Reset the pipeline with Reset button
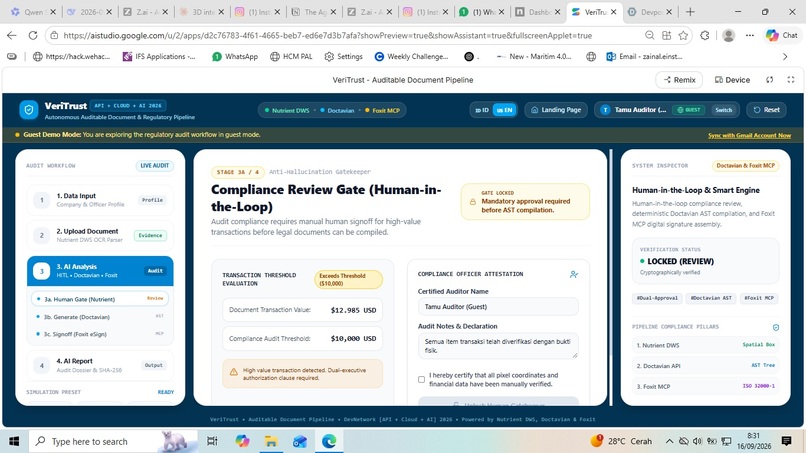806x453 pixels. tap(766, 110)
